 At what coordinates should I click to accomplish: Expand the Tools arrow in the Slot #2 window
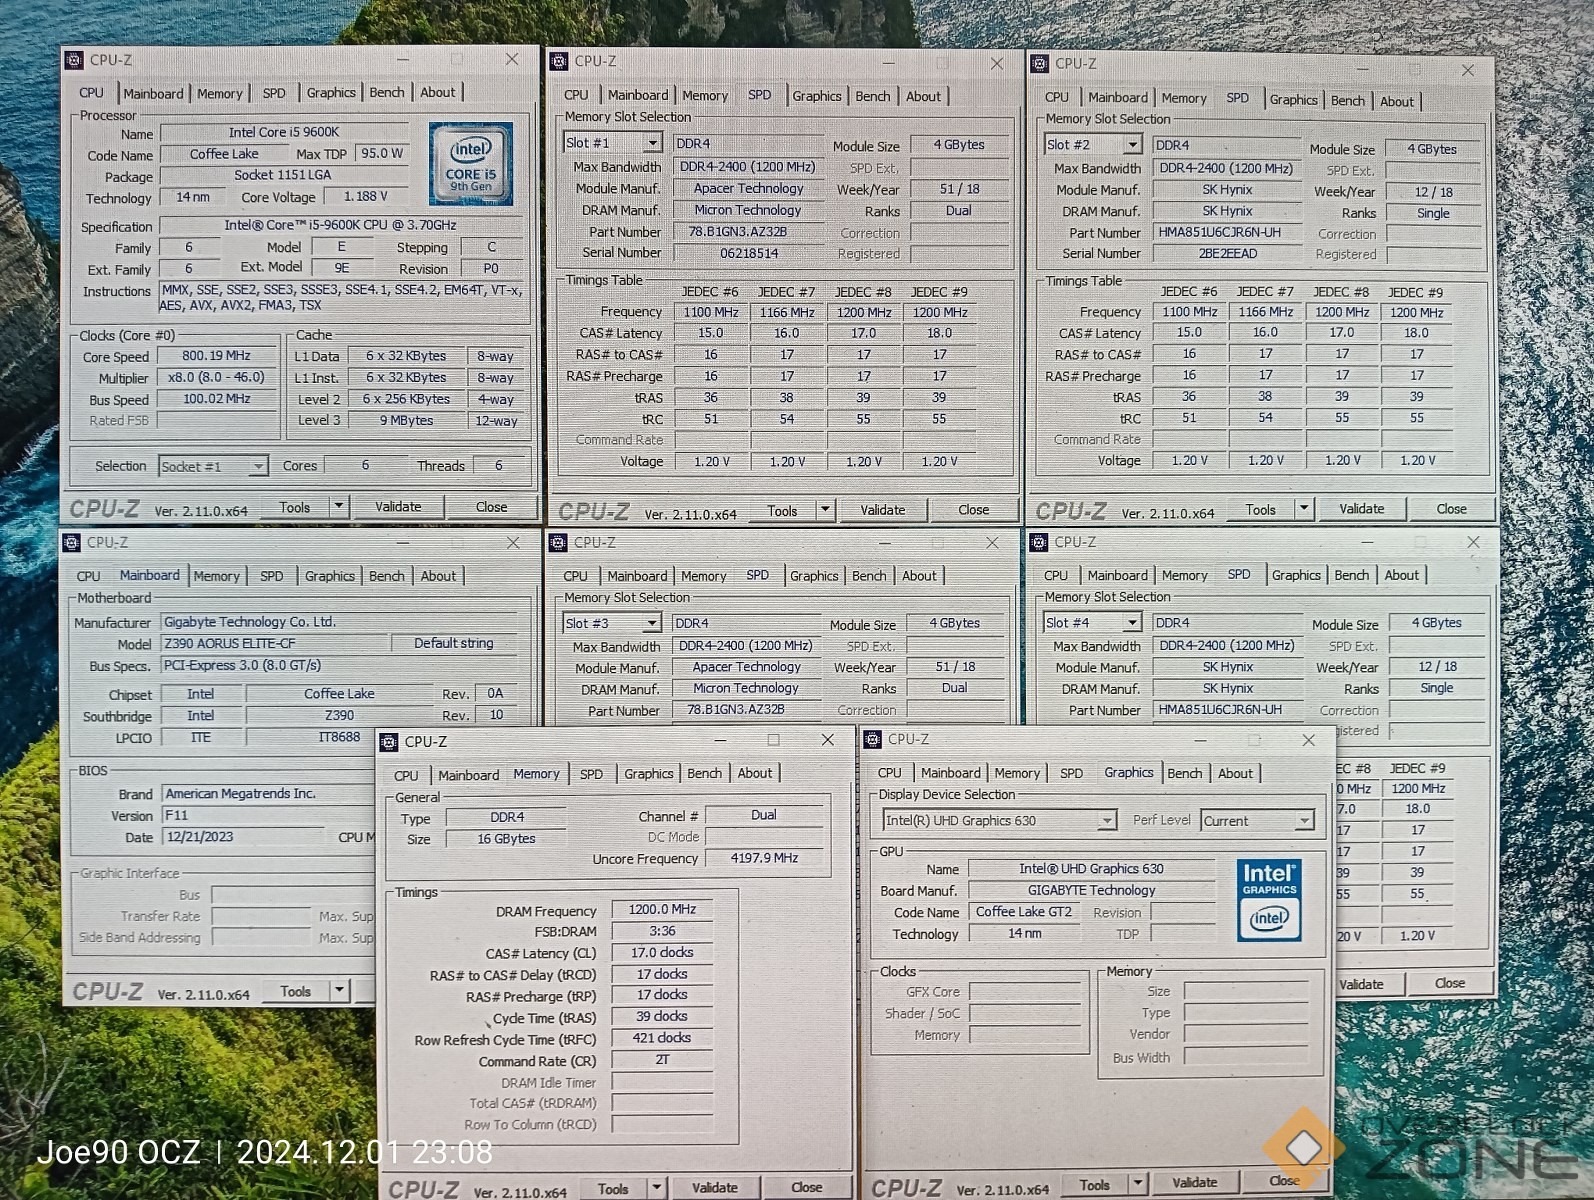click(x=1304, y=509)
